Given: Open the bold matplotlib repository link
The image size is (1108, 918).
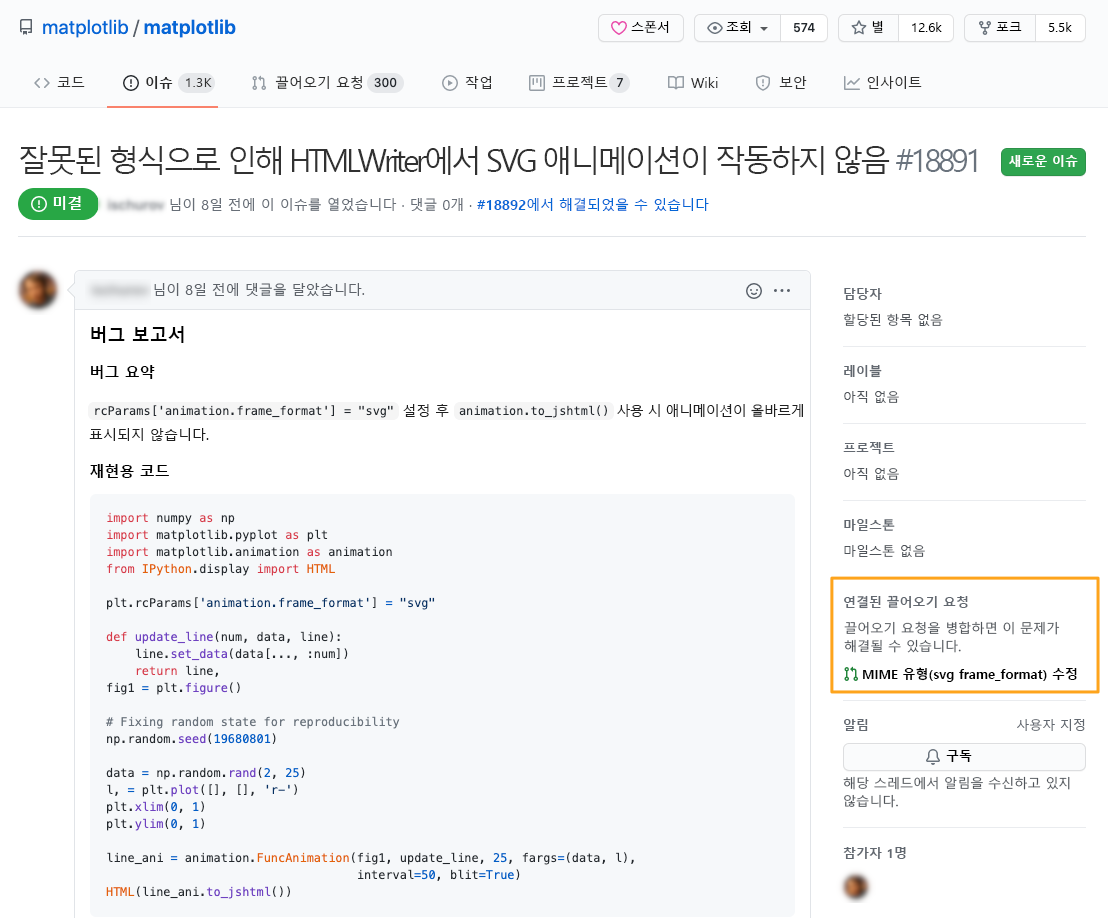Looking at the screenshot, I should (x=189, y=28).
